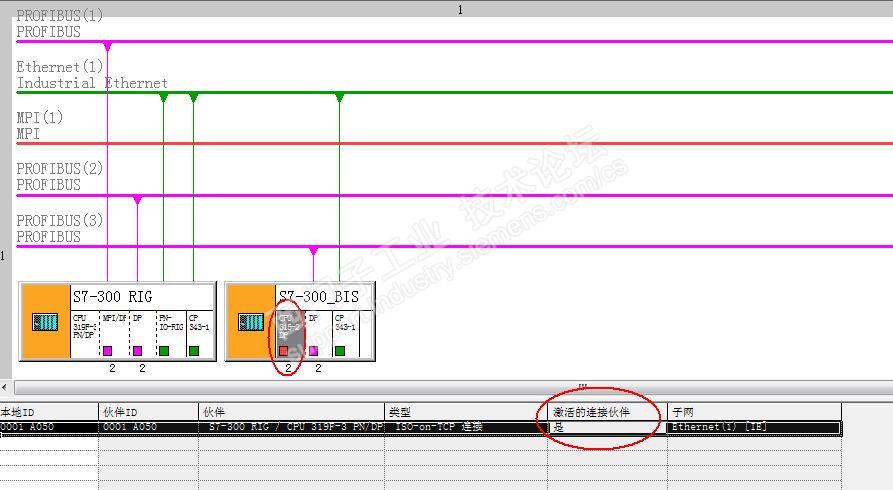Click S7-300_BIS node triangle on Ethernet line
Viewport: 893px width, 490px height.
(x=339, y=97)
